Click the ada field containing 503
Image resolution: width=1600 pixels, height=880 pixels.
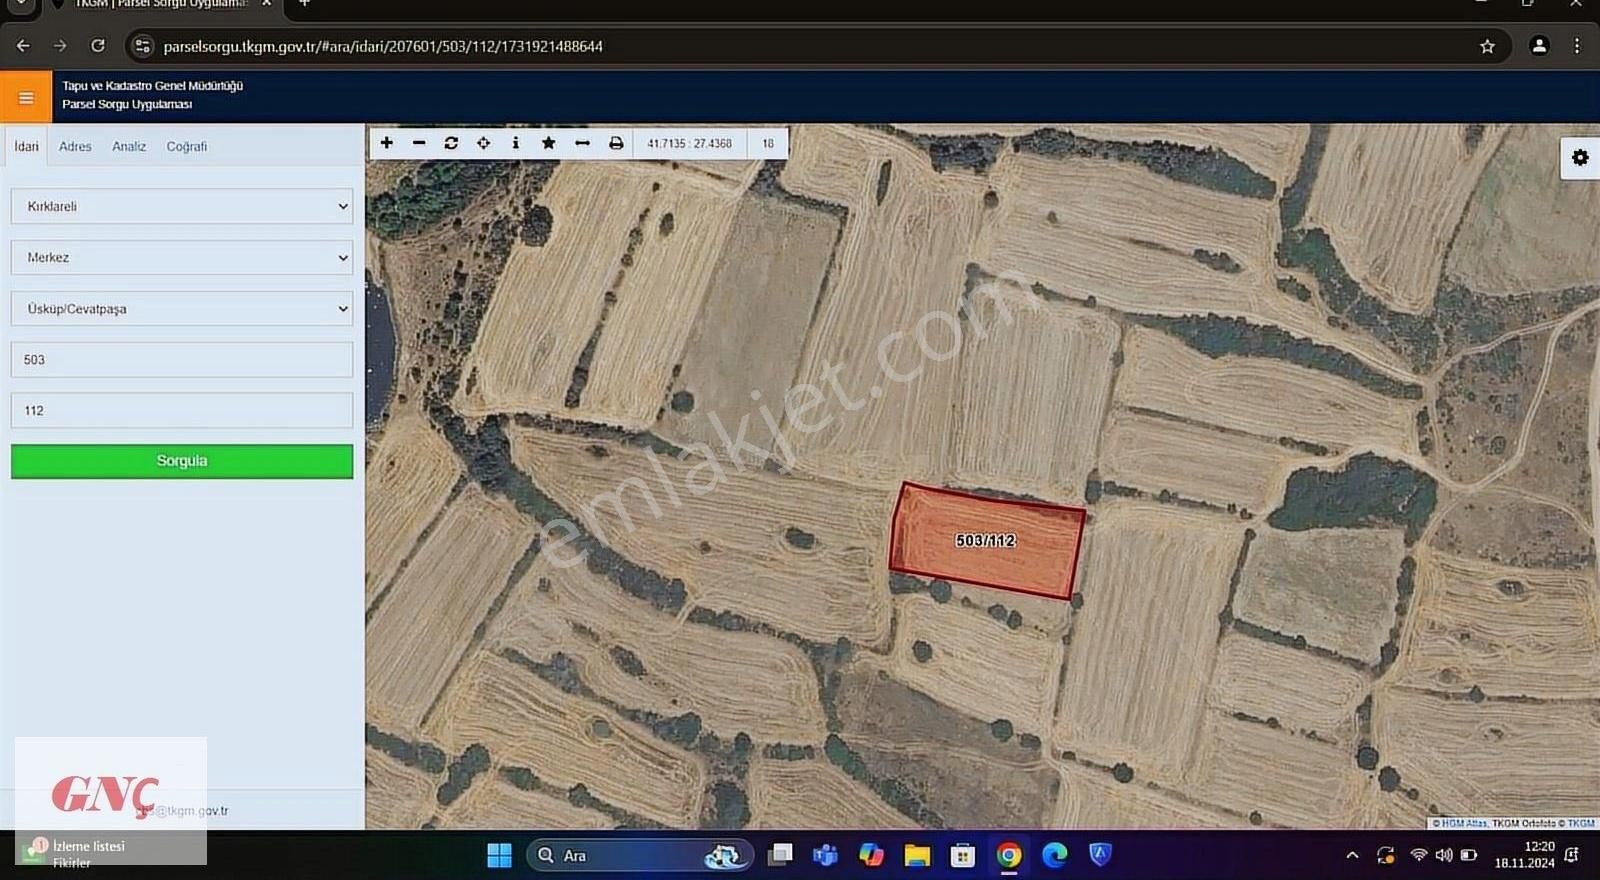(182, 359)
